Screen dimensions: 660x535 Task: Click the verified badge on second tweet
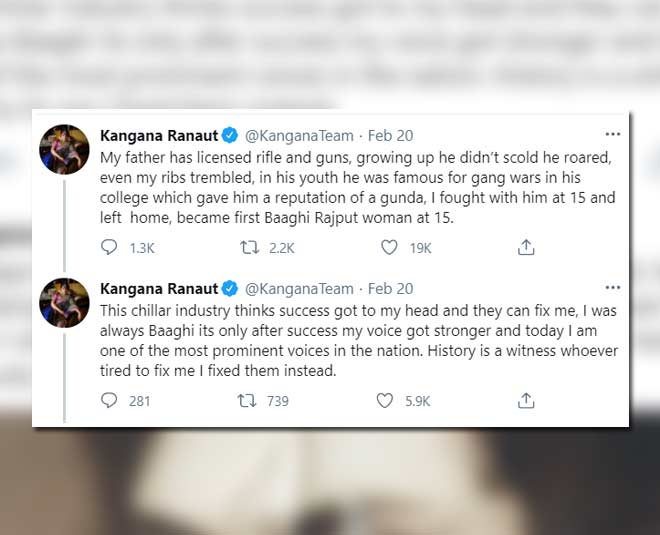click(x=230, y=289)
